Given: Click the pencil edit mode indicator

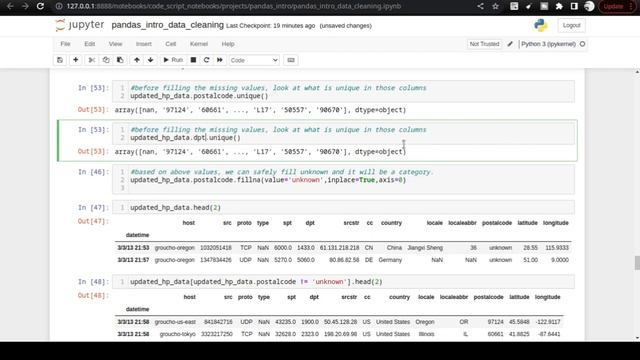Looking at the screenshot, I should 510,44.
